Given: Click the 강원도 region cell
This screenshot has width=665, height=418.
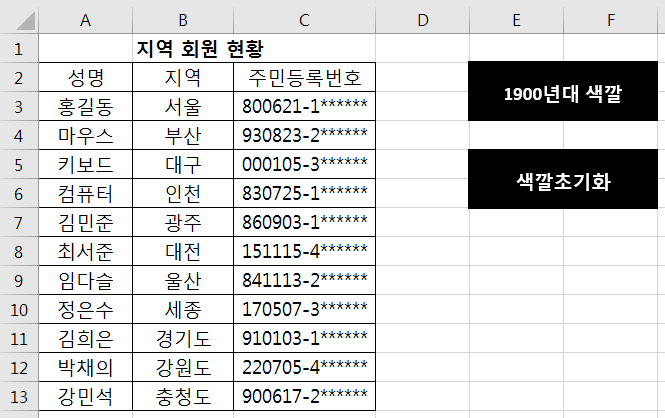Looking at the screenshot, I should (x=183, y=368).
